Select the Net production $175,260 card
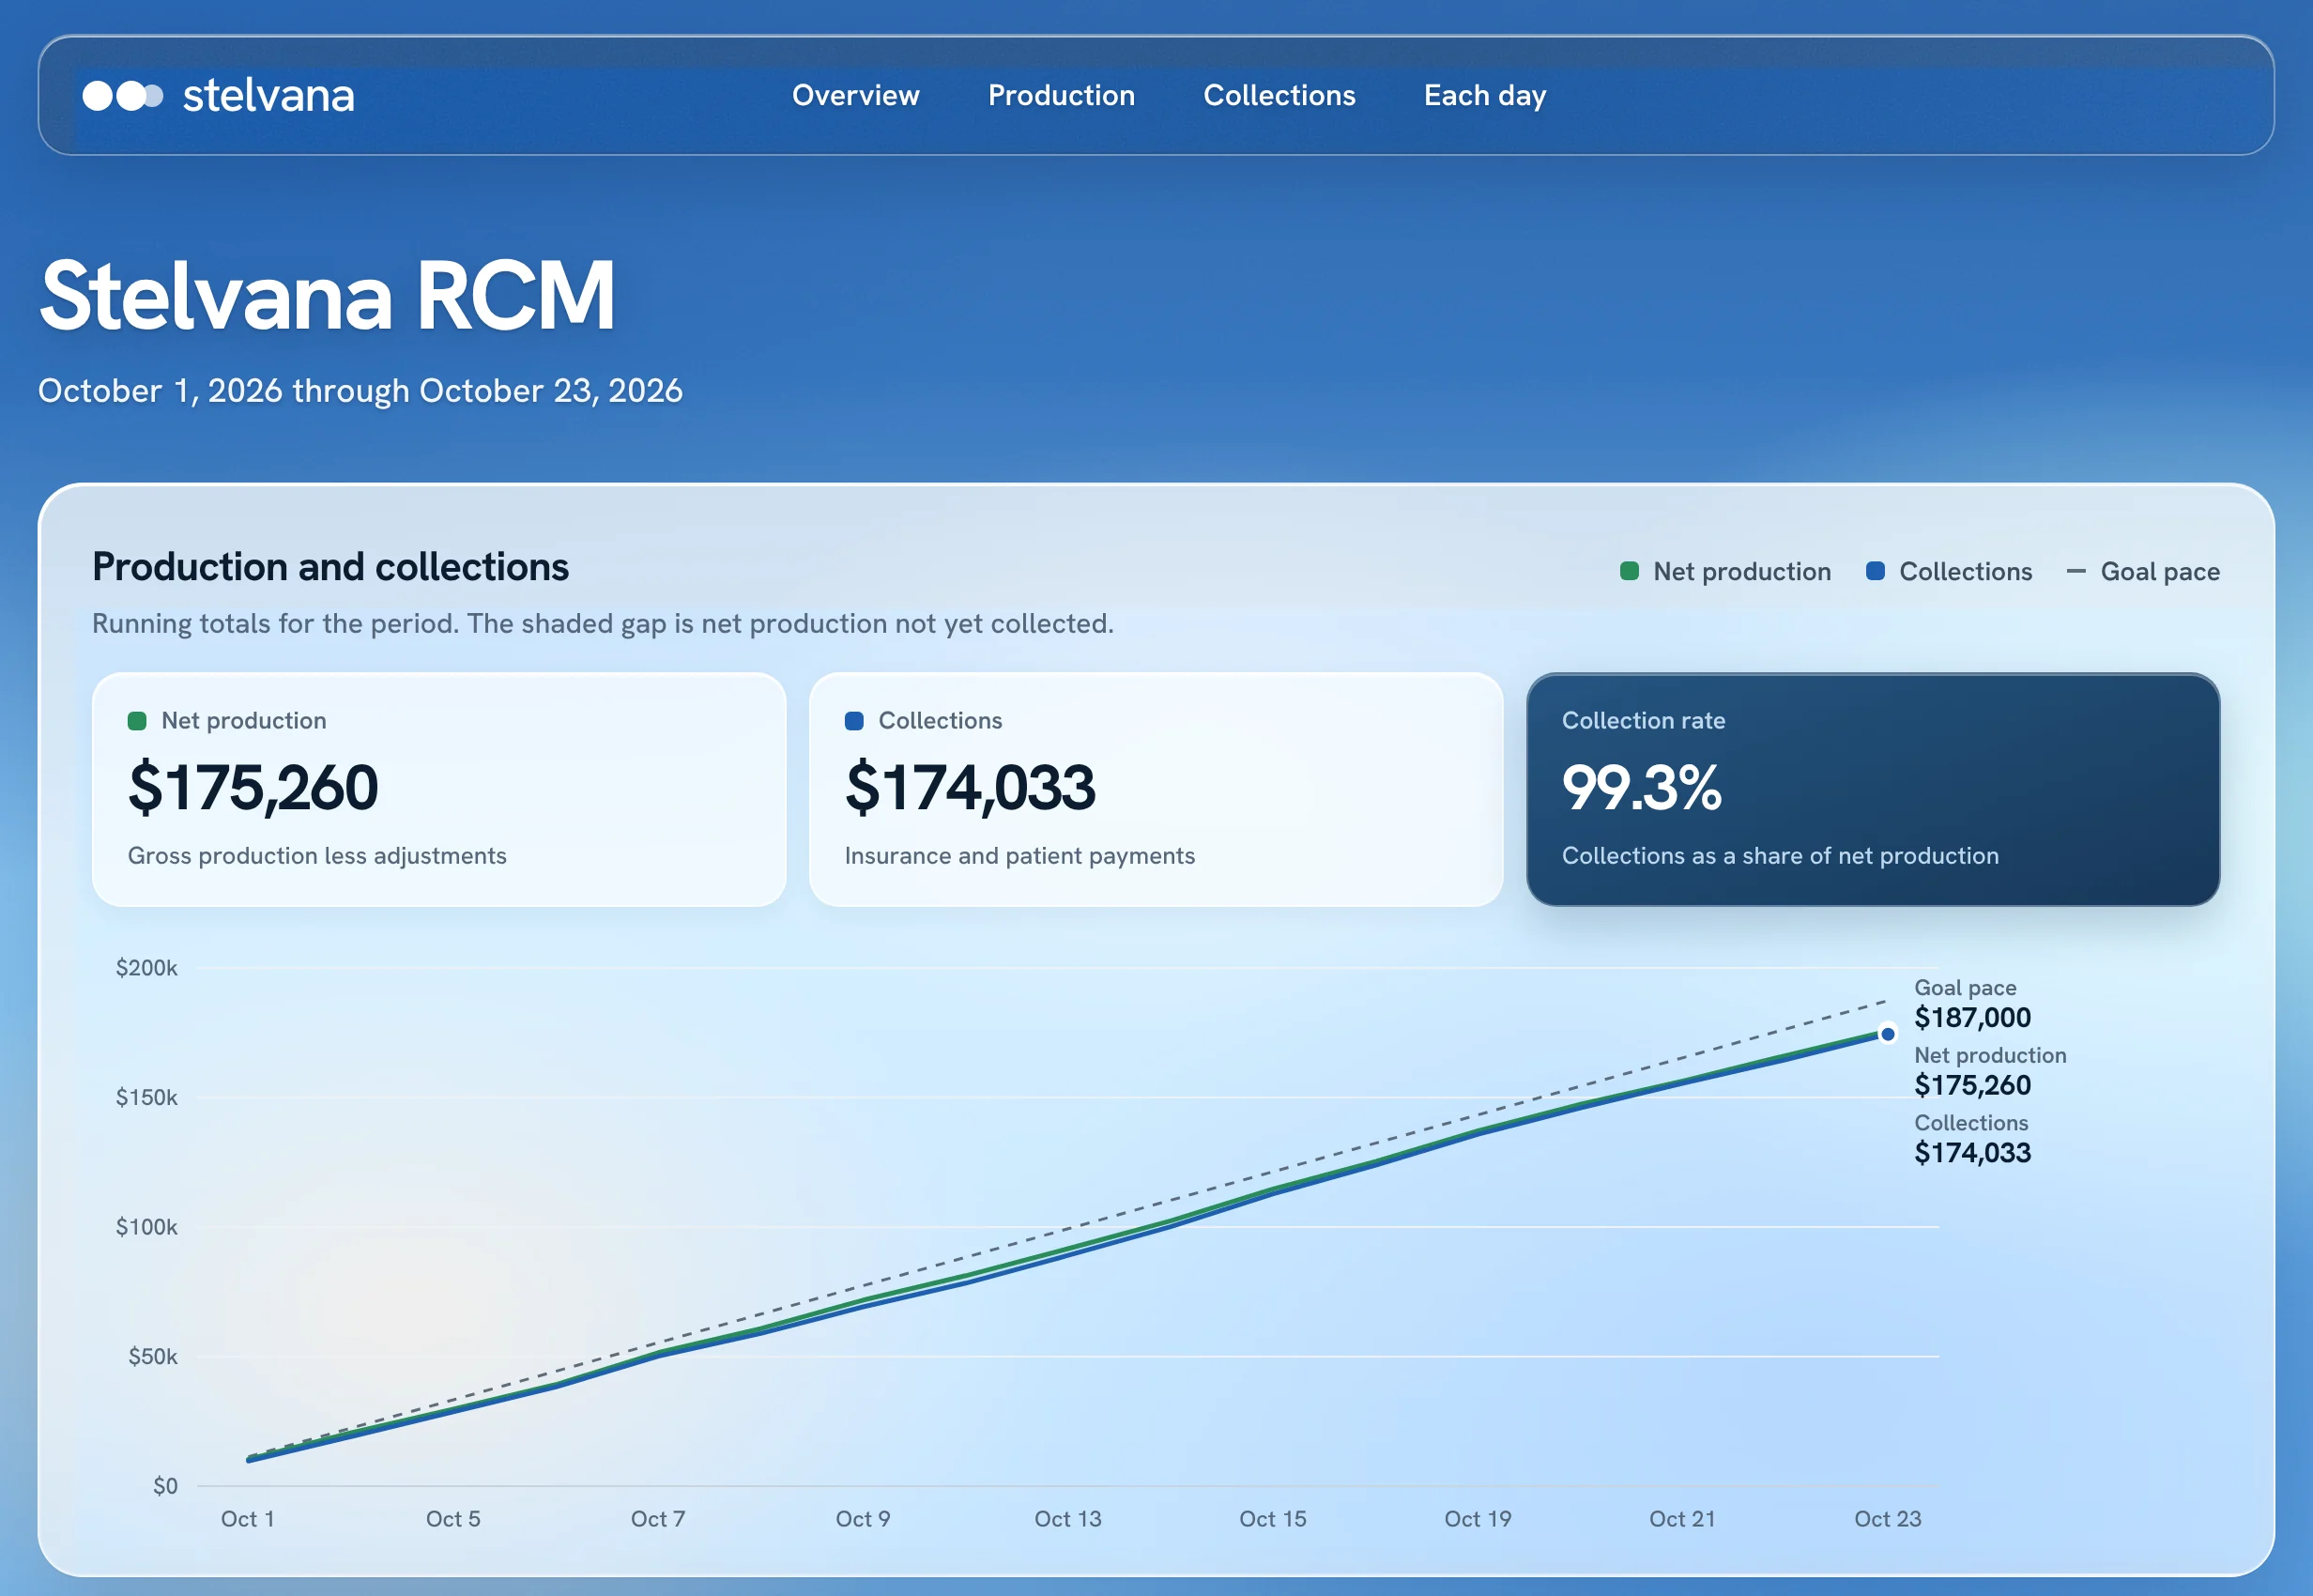 pyautogui.click(x=439, y=789)
